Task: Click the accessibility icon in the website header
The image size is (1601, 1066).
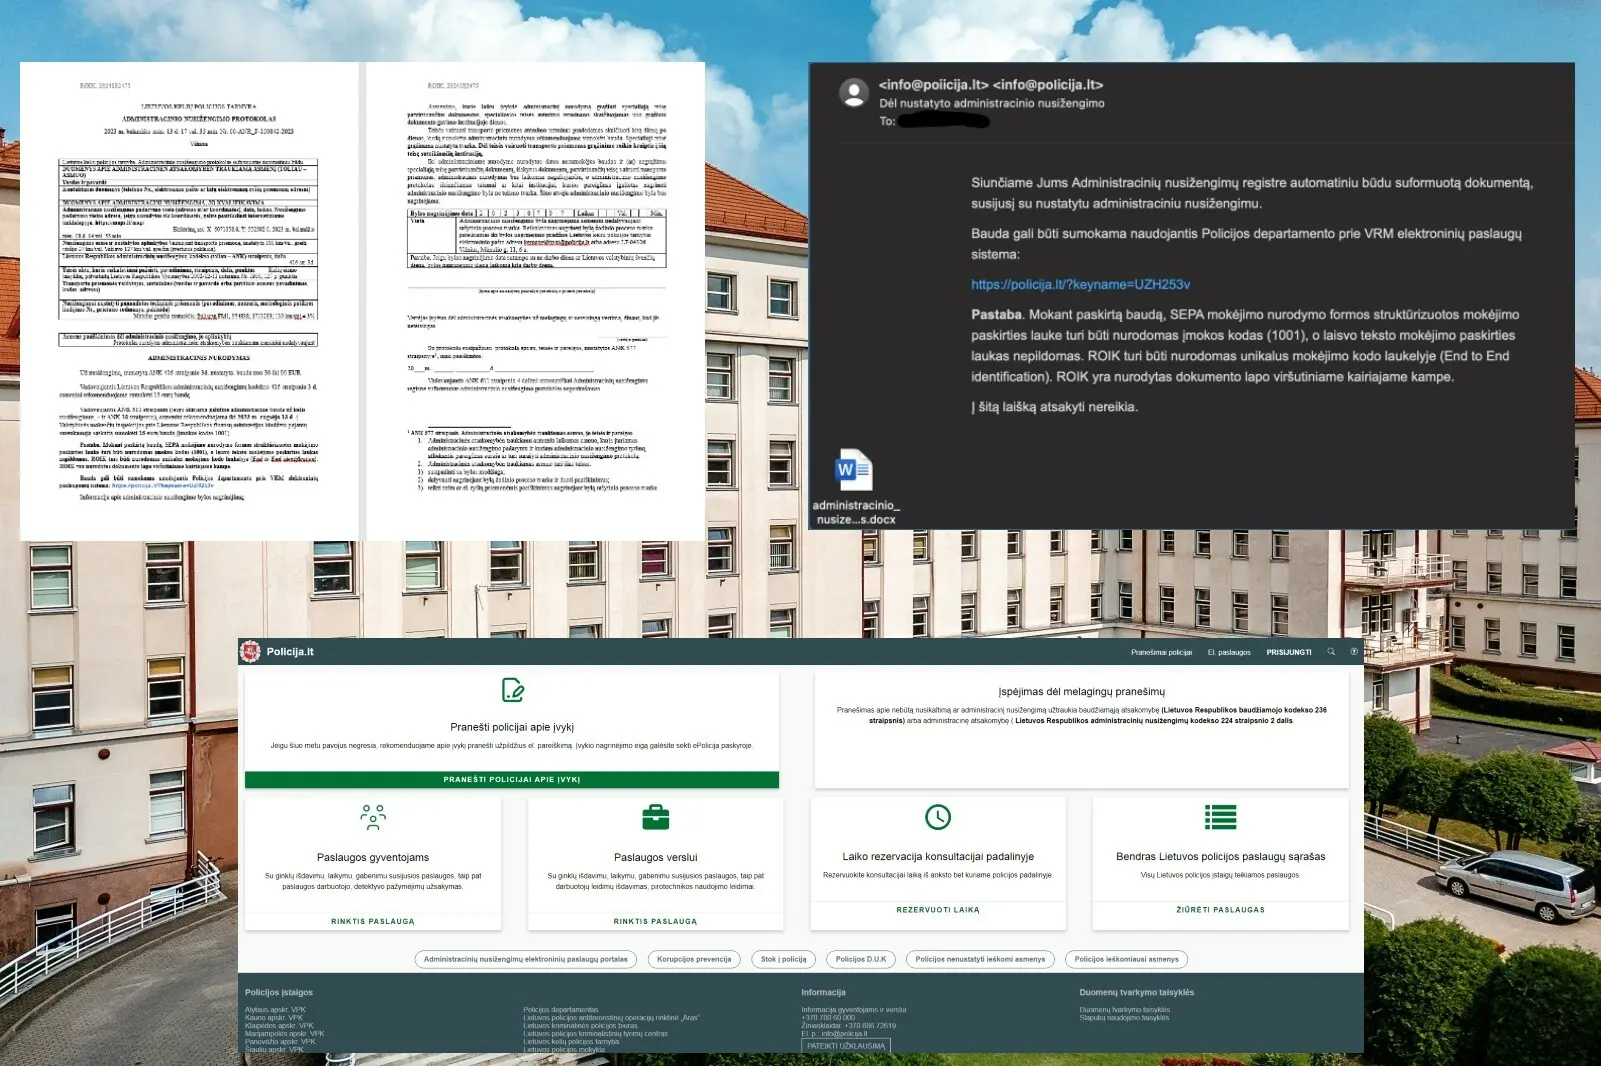Action: coord(1354,652)
